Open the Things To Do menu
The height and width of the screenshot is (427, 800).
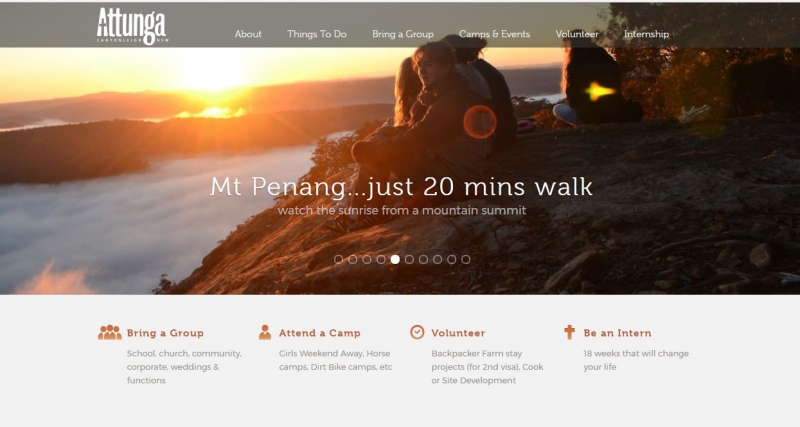317,34
